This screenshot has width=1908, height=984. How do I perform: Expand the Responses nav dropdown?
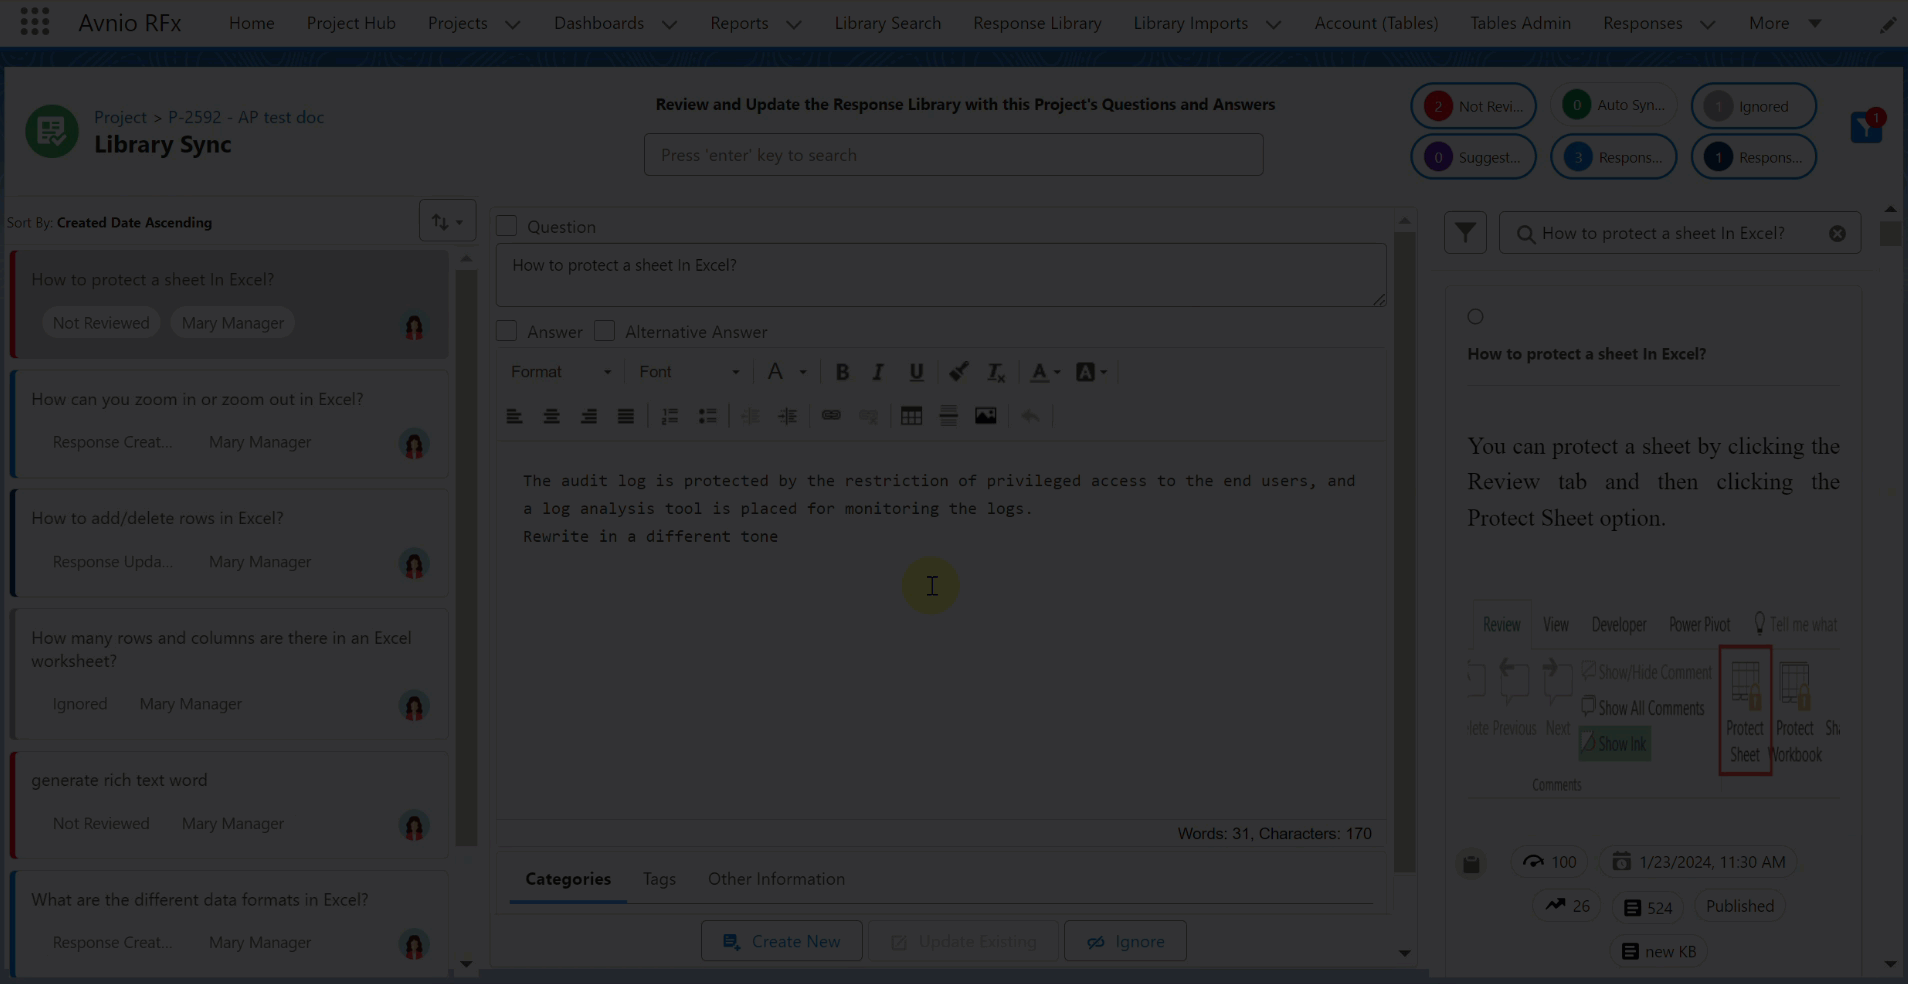click(1707, 24)
